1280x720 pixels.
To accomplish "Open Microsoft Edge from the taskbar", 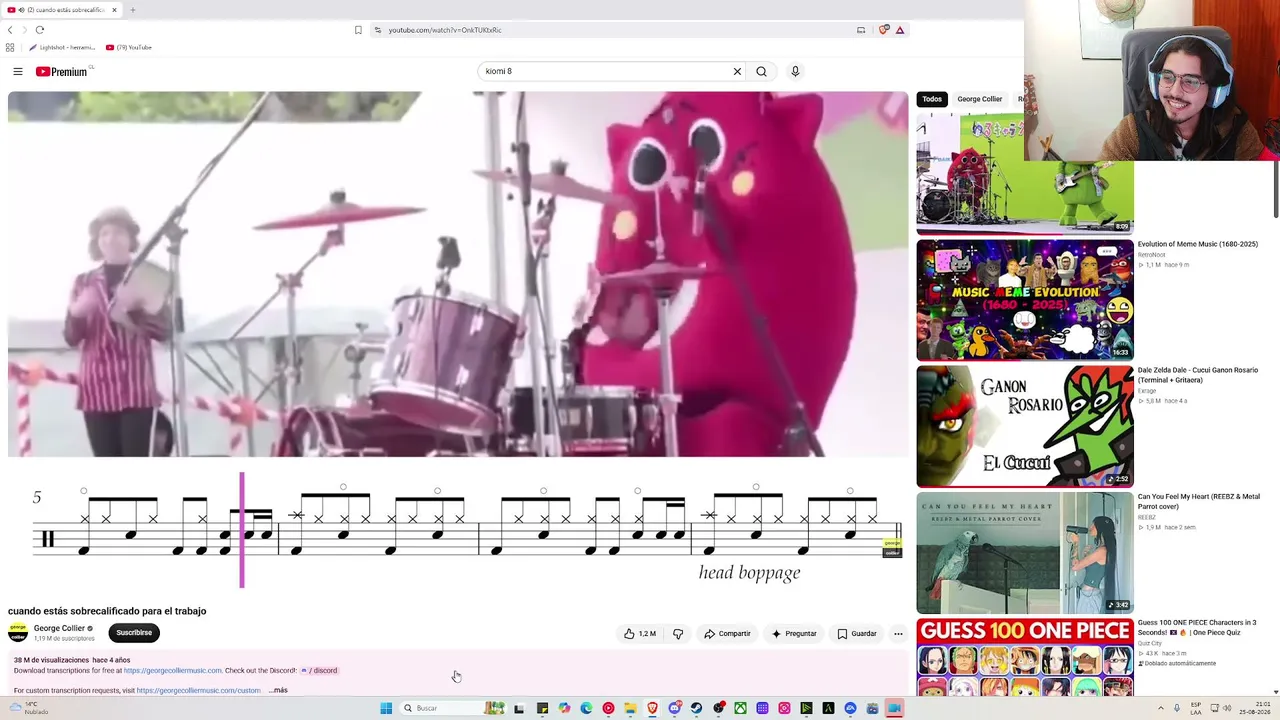I will 586,708.
